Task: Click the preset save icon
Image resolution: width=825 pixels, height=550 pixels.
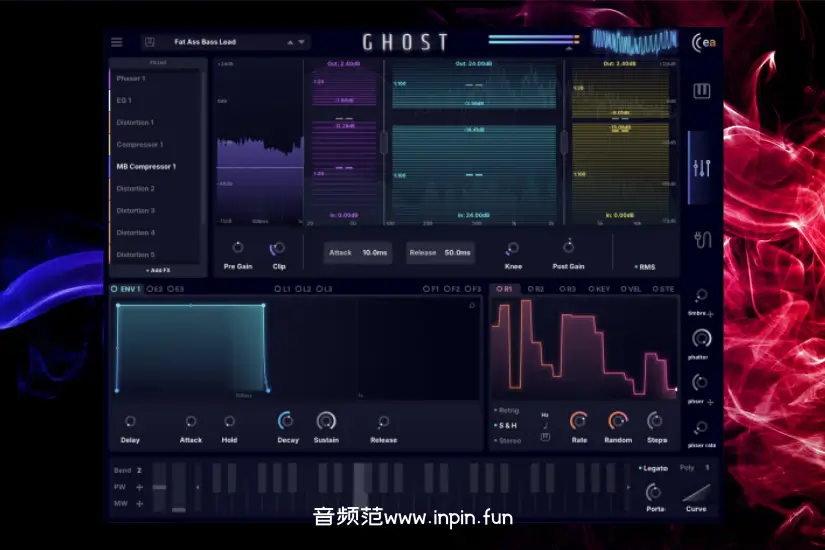Action: point(149,42)
